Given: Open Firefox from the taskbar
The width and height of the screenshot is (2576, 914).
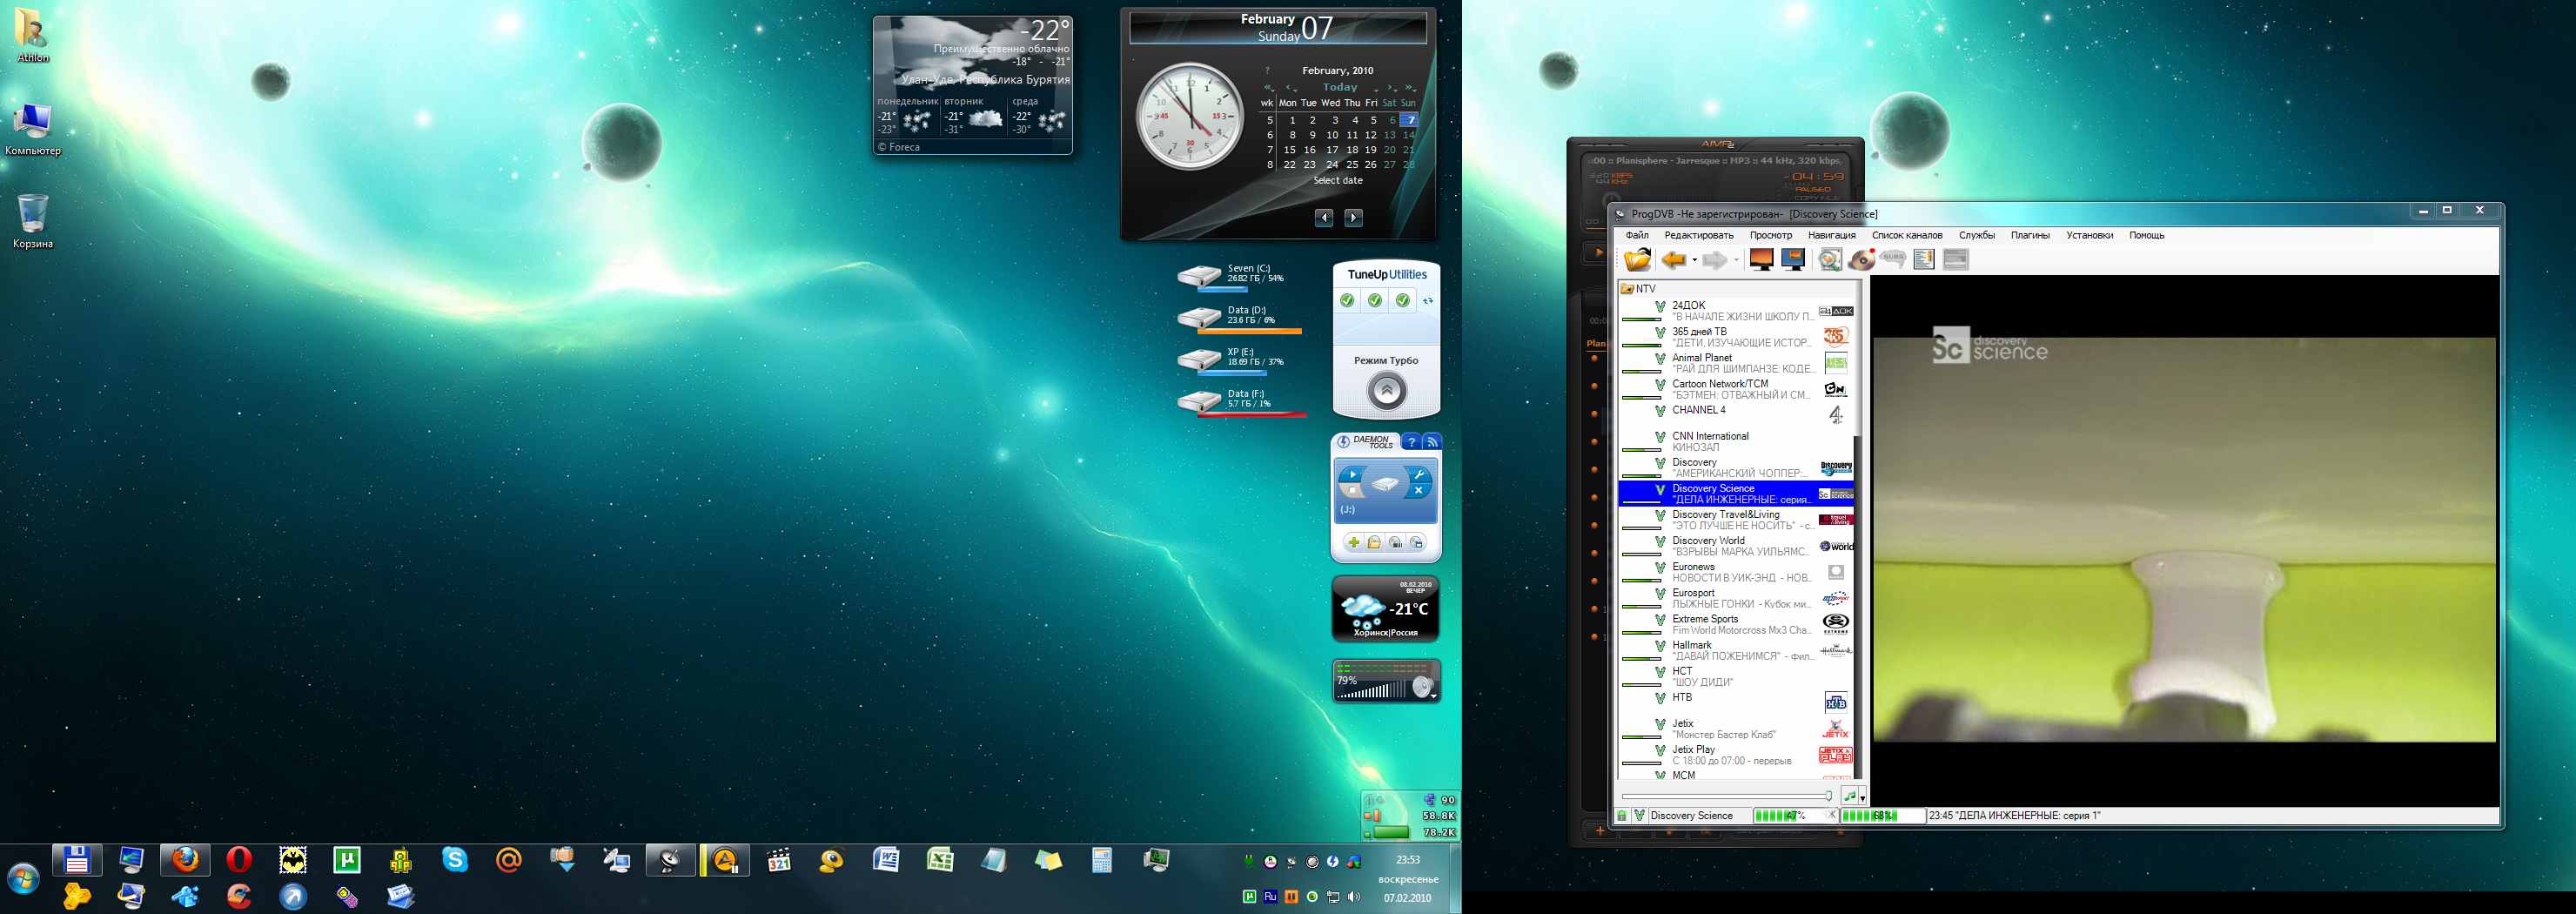Looking at the screenshot, I should click(x=185, y=860).
